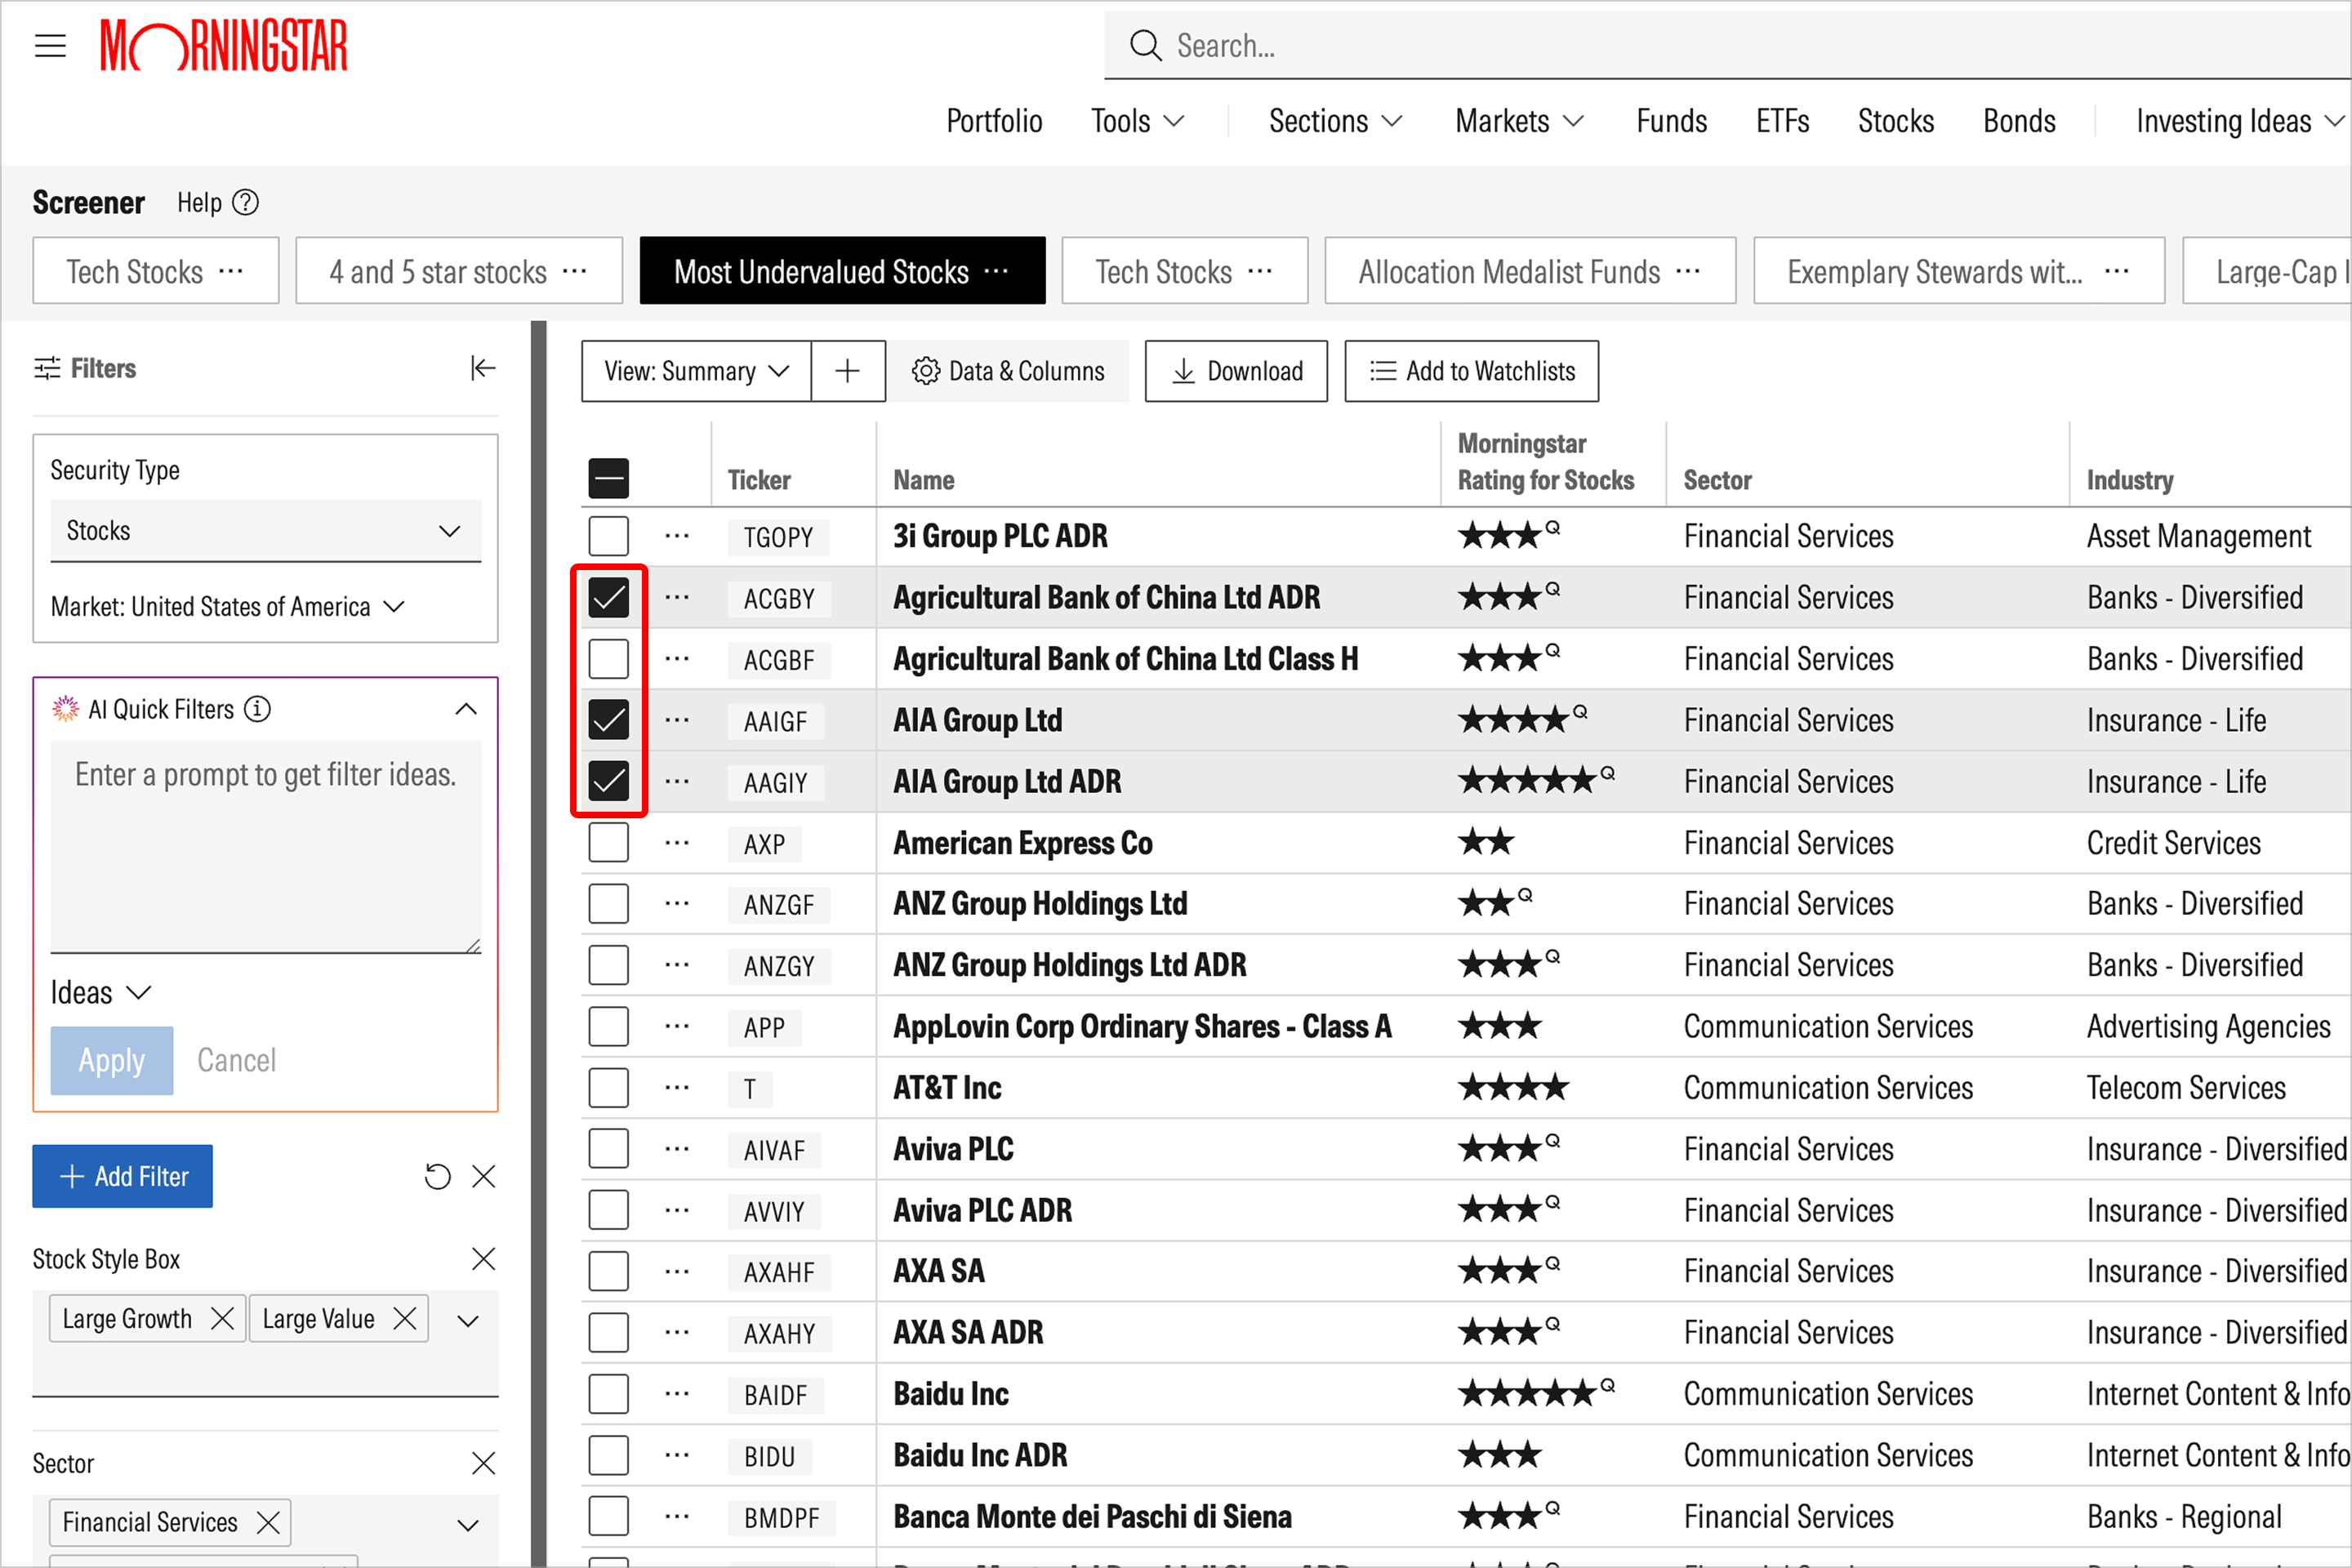Go to the Portfolio page
The height and width of the screenshot is (1568, 2352).
tap(994, 121)
